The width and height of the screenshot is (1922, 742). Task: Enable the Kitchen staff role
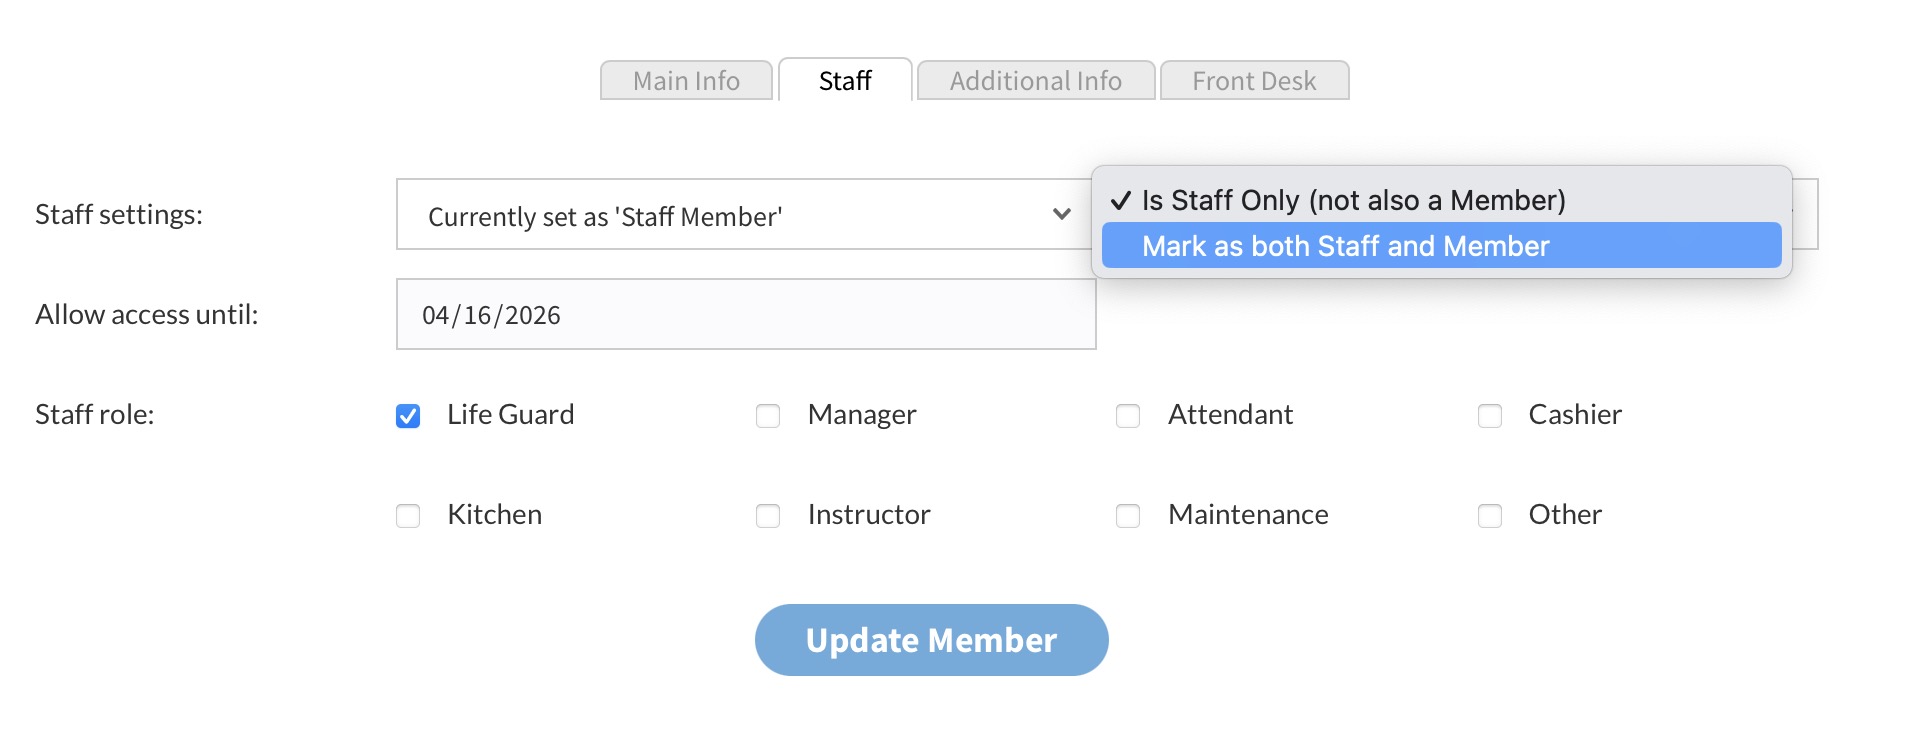click(x=408, y=516)
